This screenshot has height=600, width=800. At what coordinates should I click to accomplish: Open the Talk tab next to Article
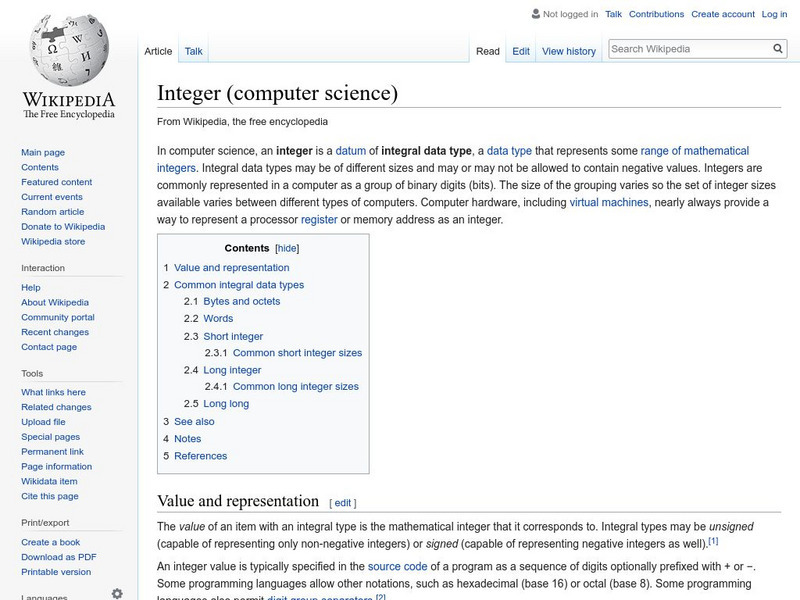pyautogui.click(x=193, y=51)
